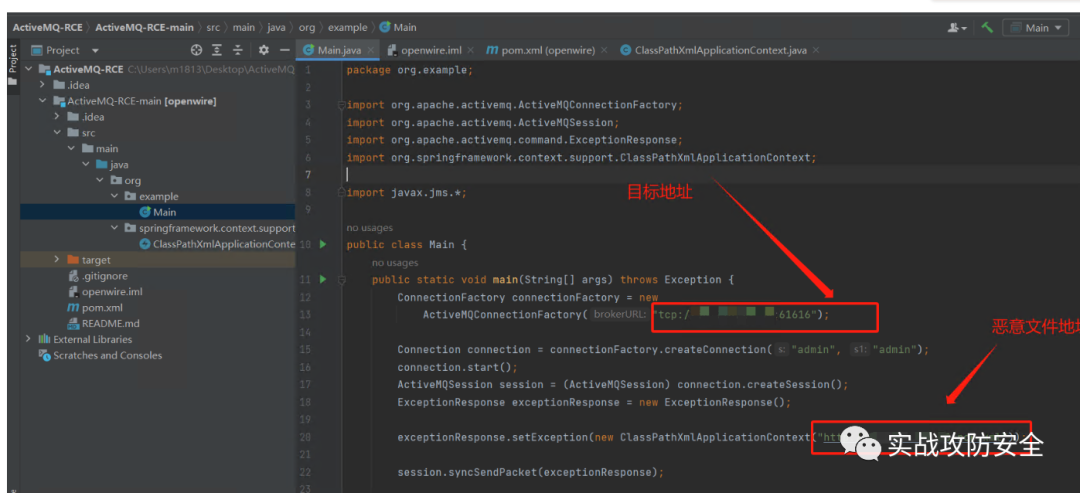
Task: Select Scratches and Consoles node
Action: pos(101,355)
